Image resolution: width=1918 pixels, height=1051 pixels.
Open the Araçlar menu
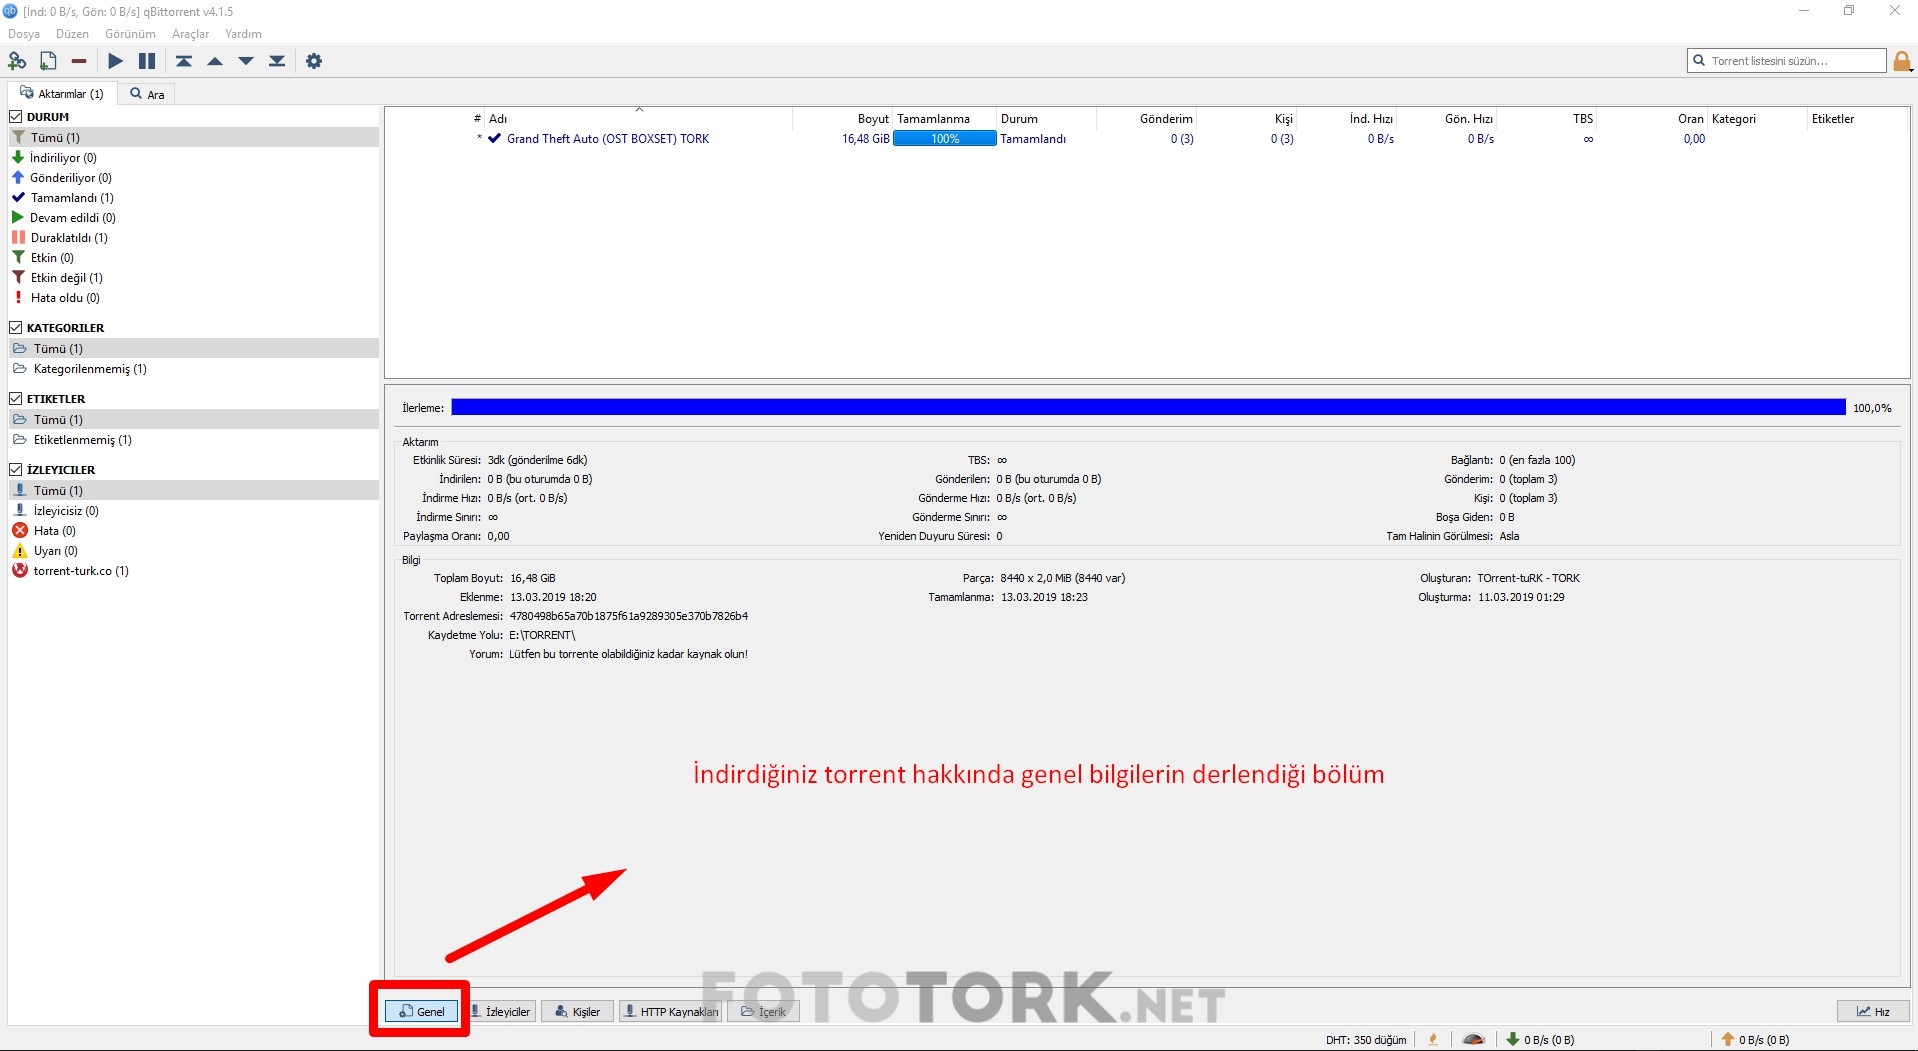pyautogui.click(x=190, y=34)
